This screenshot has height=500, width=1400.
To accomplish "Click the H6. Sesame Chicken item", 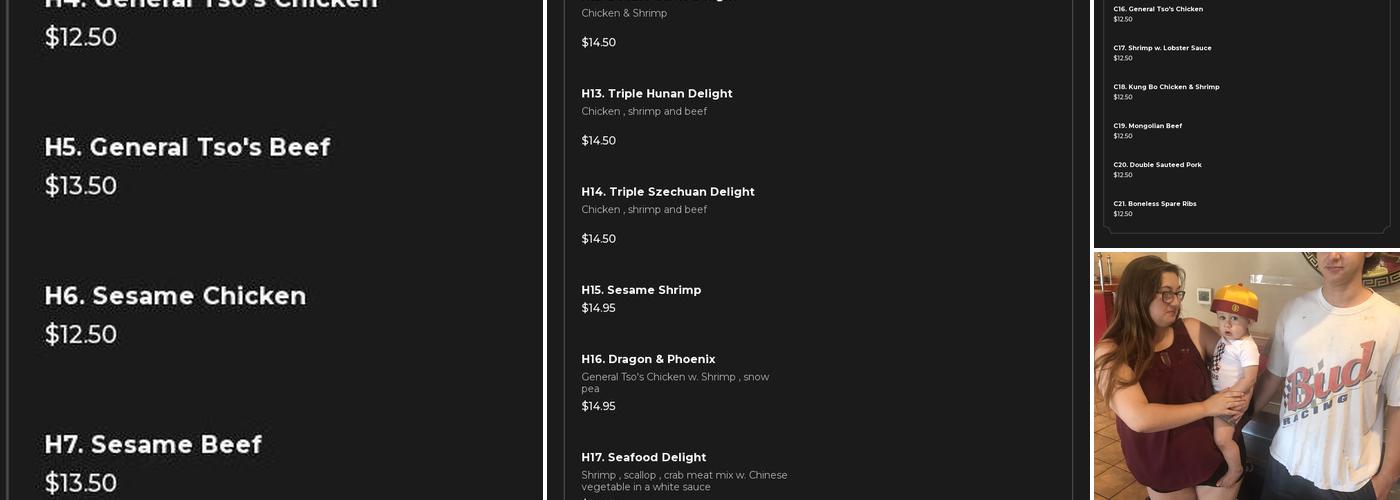I will pyautogui.click(x=175, y=296).
